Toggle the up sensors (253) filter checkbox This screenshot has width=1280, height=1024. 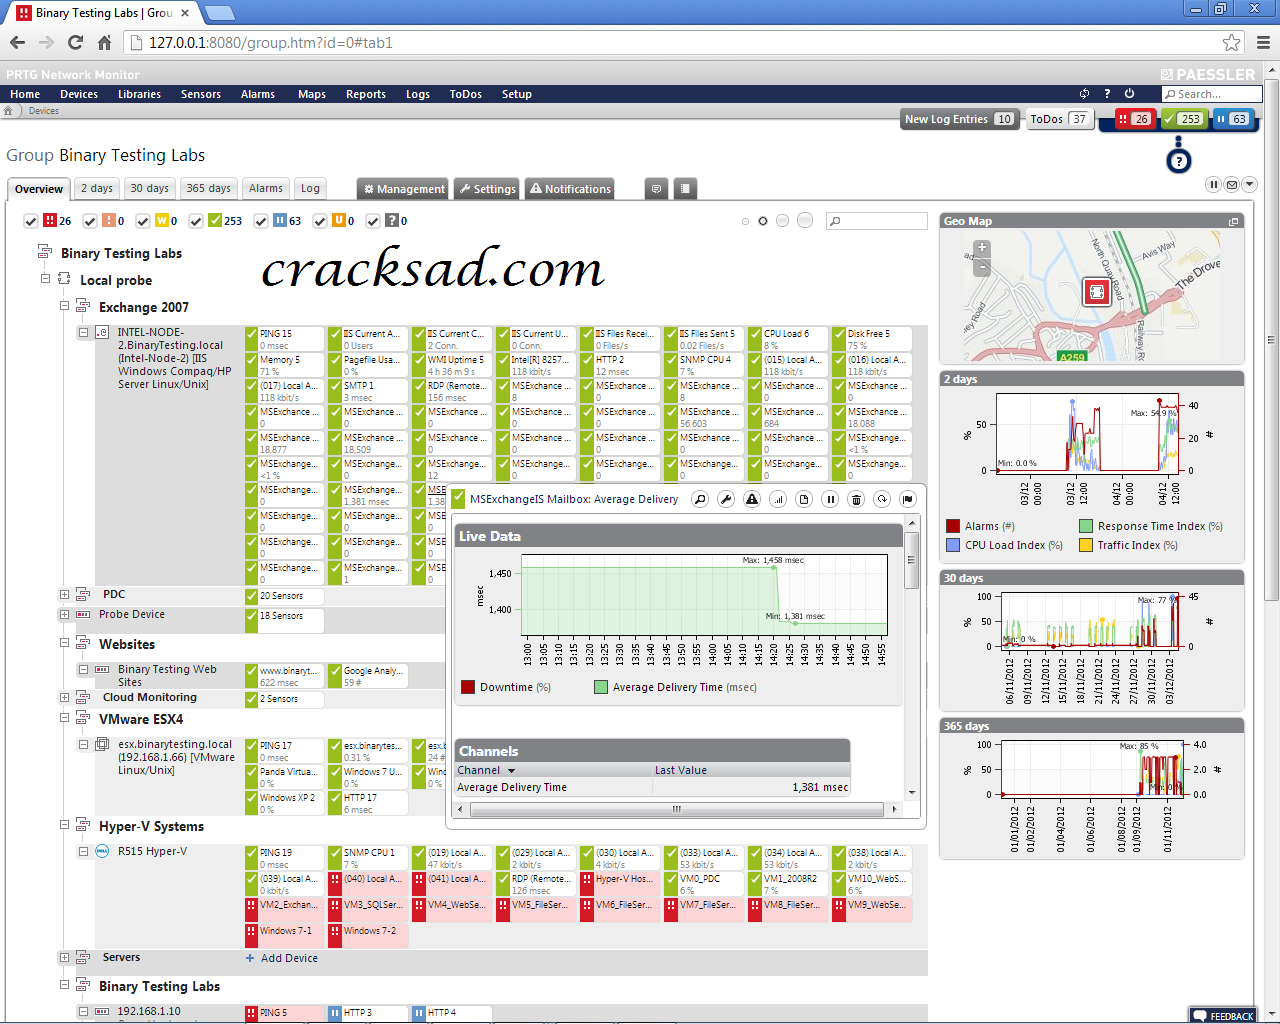click(196, 221)
